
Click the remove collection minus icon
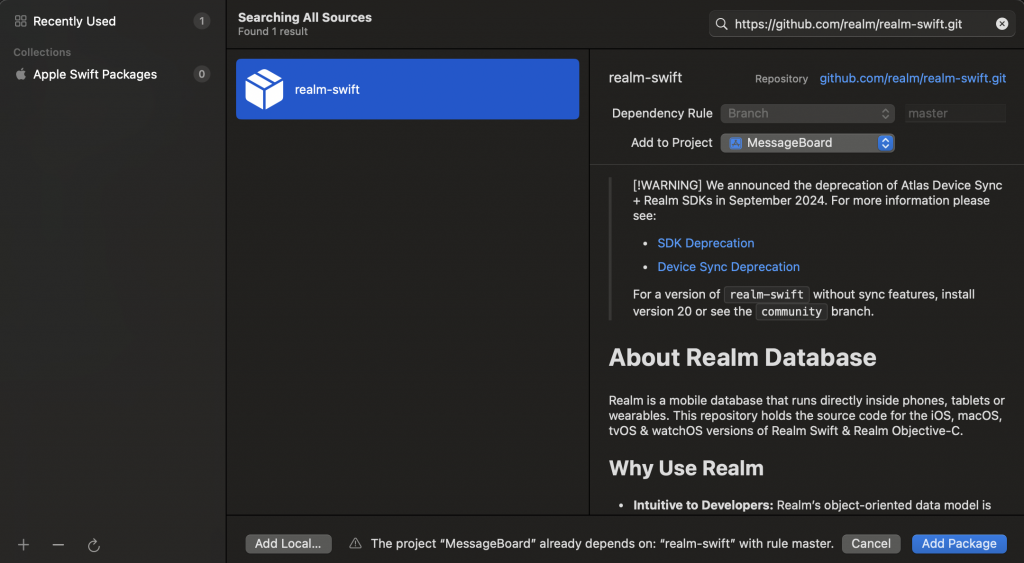click(x=58, y=545)
